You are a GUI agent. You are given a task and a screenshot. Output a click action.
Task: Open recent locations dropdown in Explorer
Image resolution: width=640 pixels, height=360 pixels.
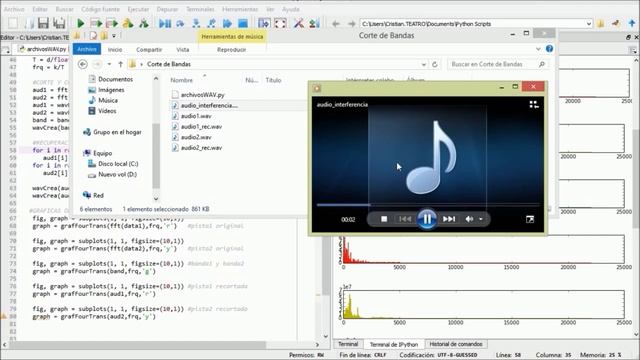tap(109, 64)
